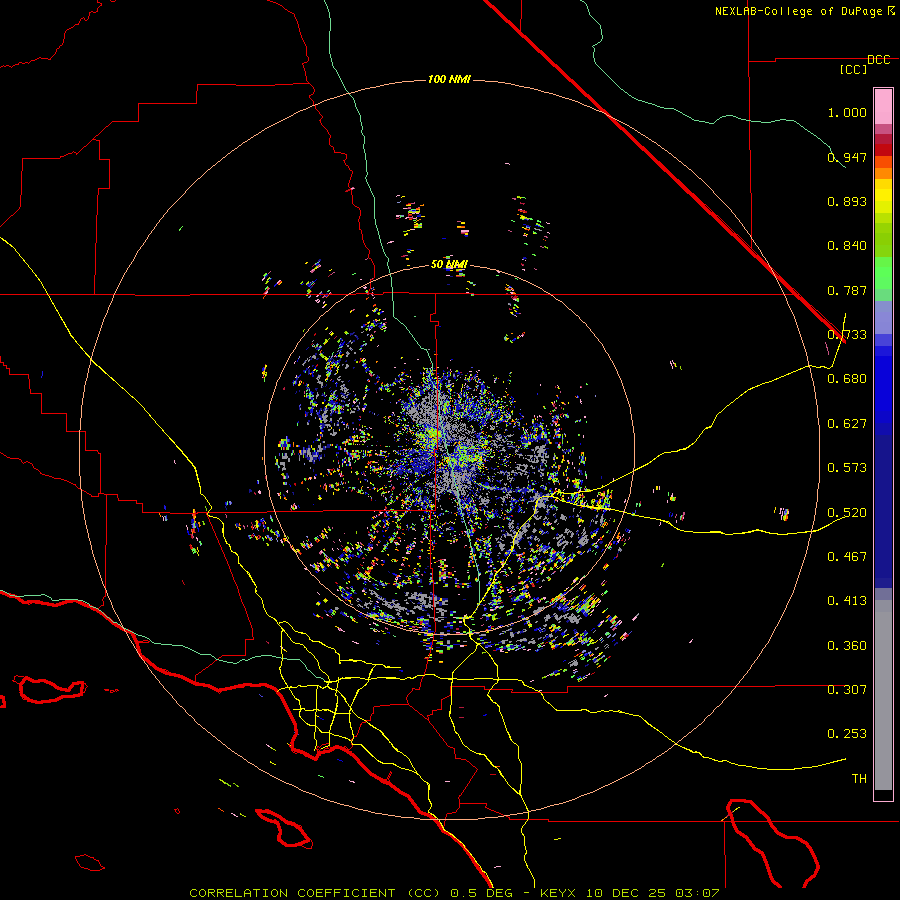Click the 100 NMI range ring label
This screenshot has height=900, width=900.
pyautogui.click(x=449, y=79)
